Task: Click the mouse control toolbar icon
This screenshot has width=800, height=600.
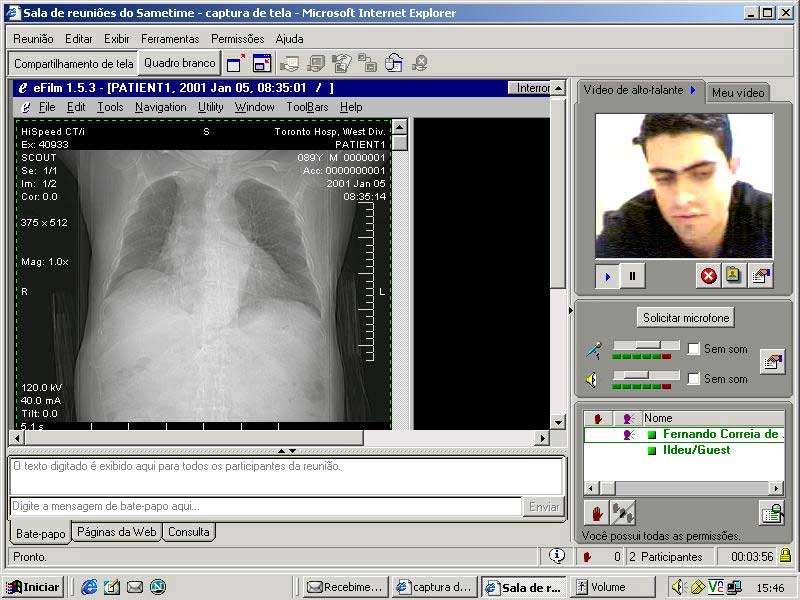Action: pyautogui.click(x=394, y=63)
